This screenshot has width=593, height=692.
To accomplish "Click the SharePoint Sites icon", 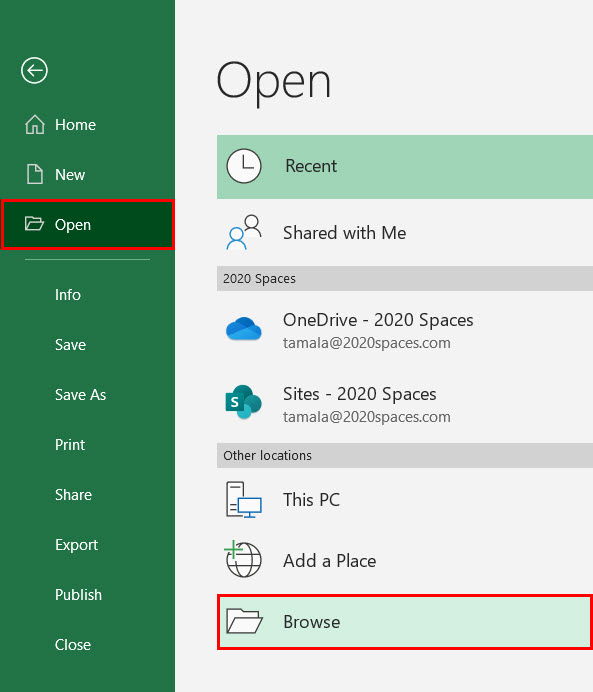I will tap(244, 402).
